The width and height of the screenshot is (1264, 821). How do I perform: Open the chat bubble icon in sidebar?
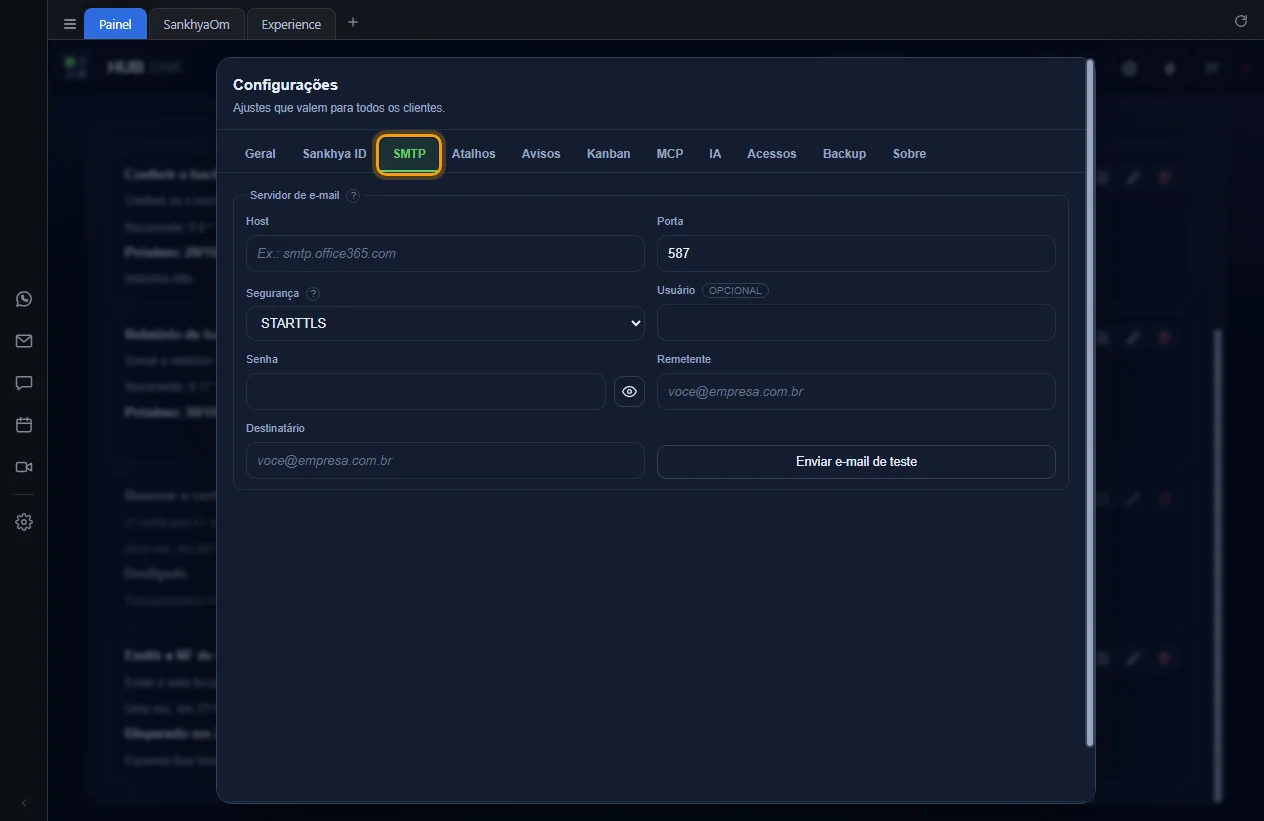pos(24,383)
